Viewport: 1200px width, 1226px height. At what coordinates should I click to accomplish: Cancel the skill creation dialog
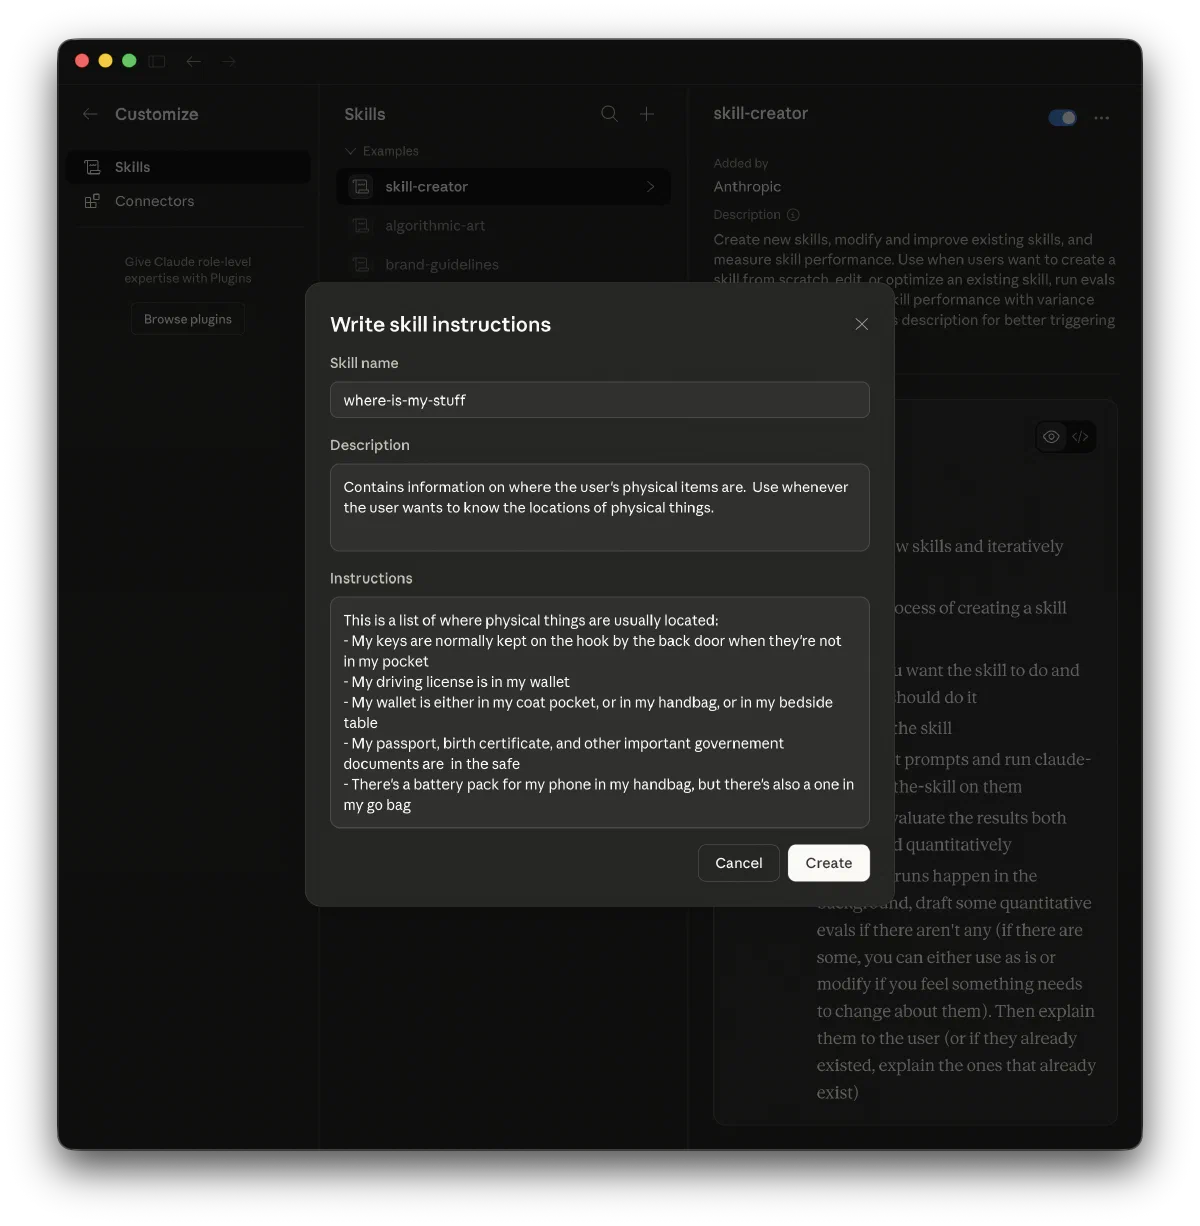click(738, 863)
